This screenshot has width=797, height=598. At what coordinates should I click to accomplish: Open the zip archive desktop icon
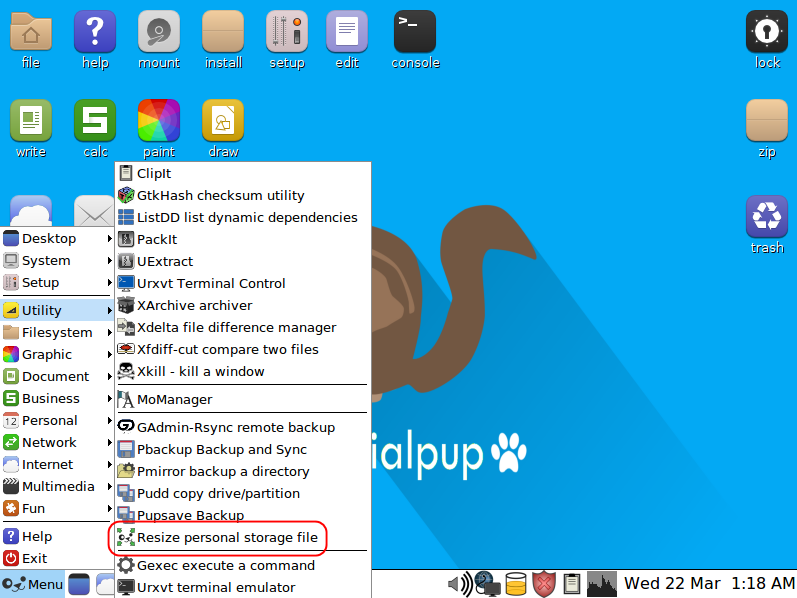pyautogui.click(x=767, y=121)
